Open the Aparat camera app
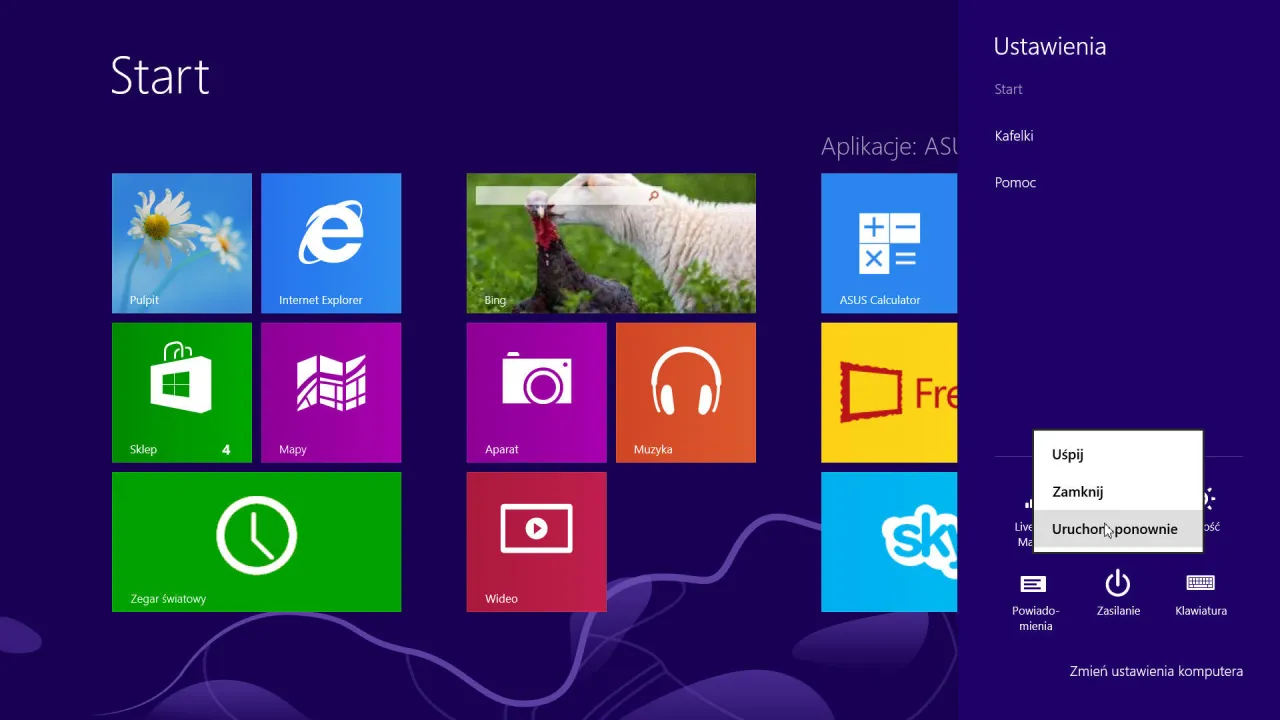The height and width of the screenshot is (720, 1280). [536, 392]
